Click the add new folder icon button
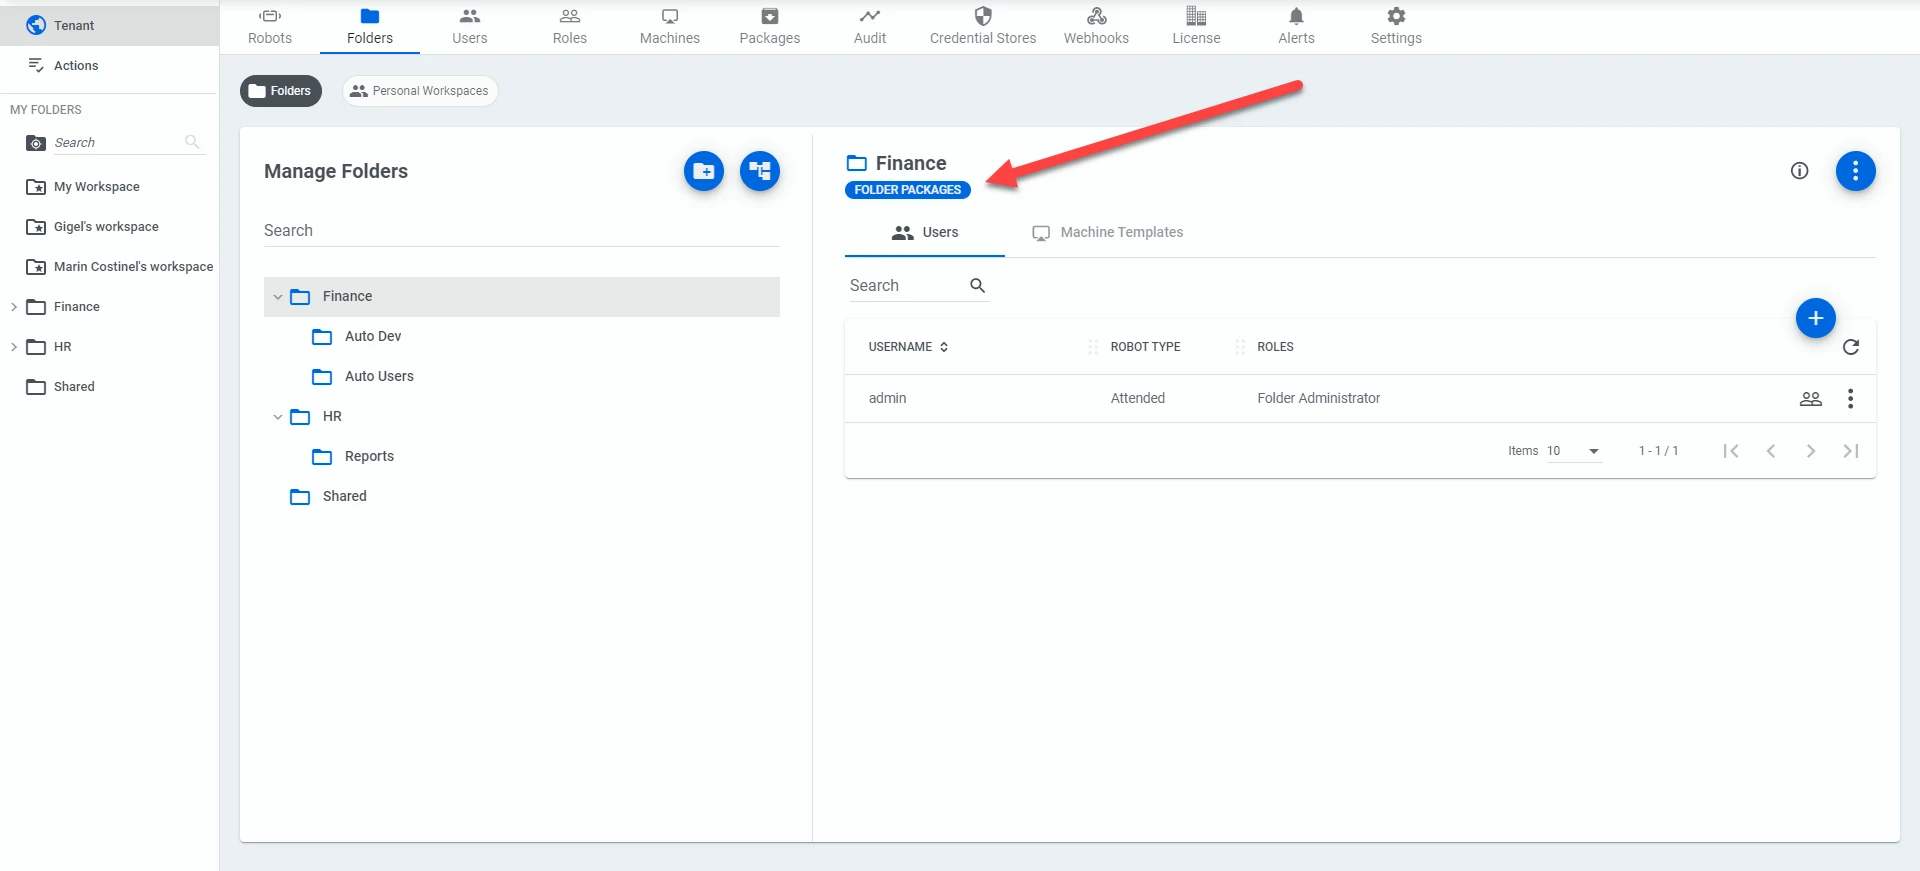This screenshot has height=871, width=1920. 704,171
